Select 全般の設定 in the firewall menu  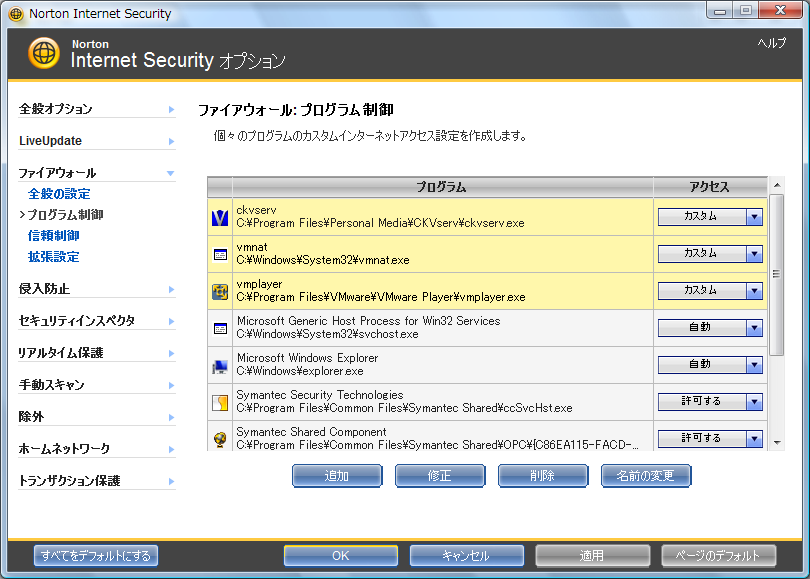pyautogui.click(x=59, y=194)
